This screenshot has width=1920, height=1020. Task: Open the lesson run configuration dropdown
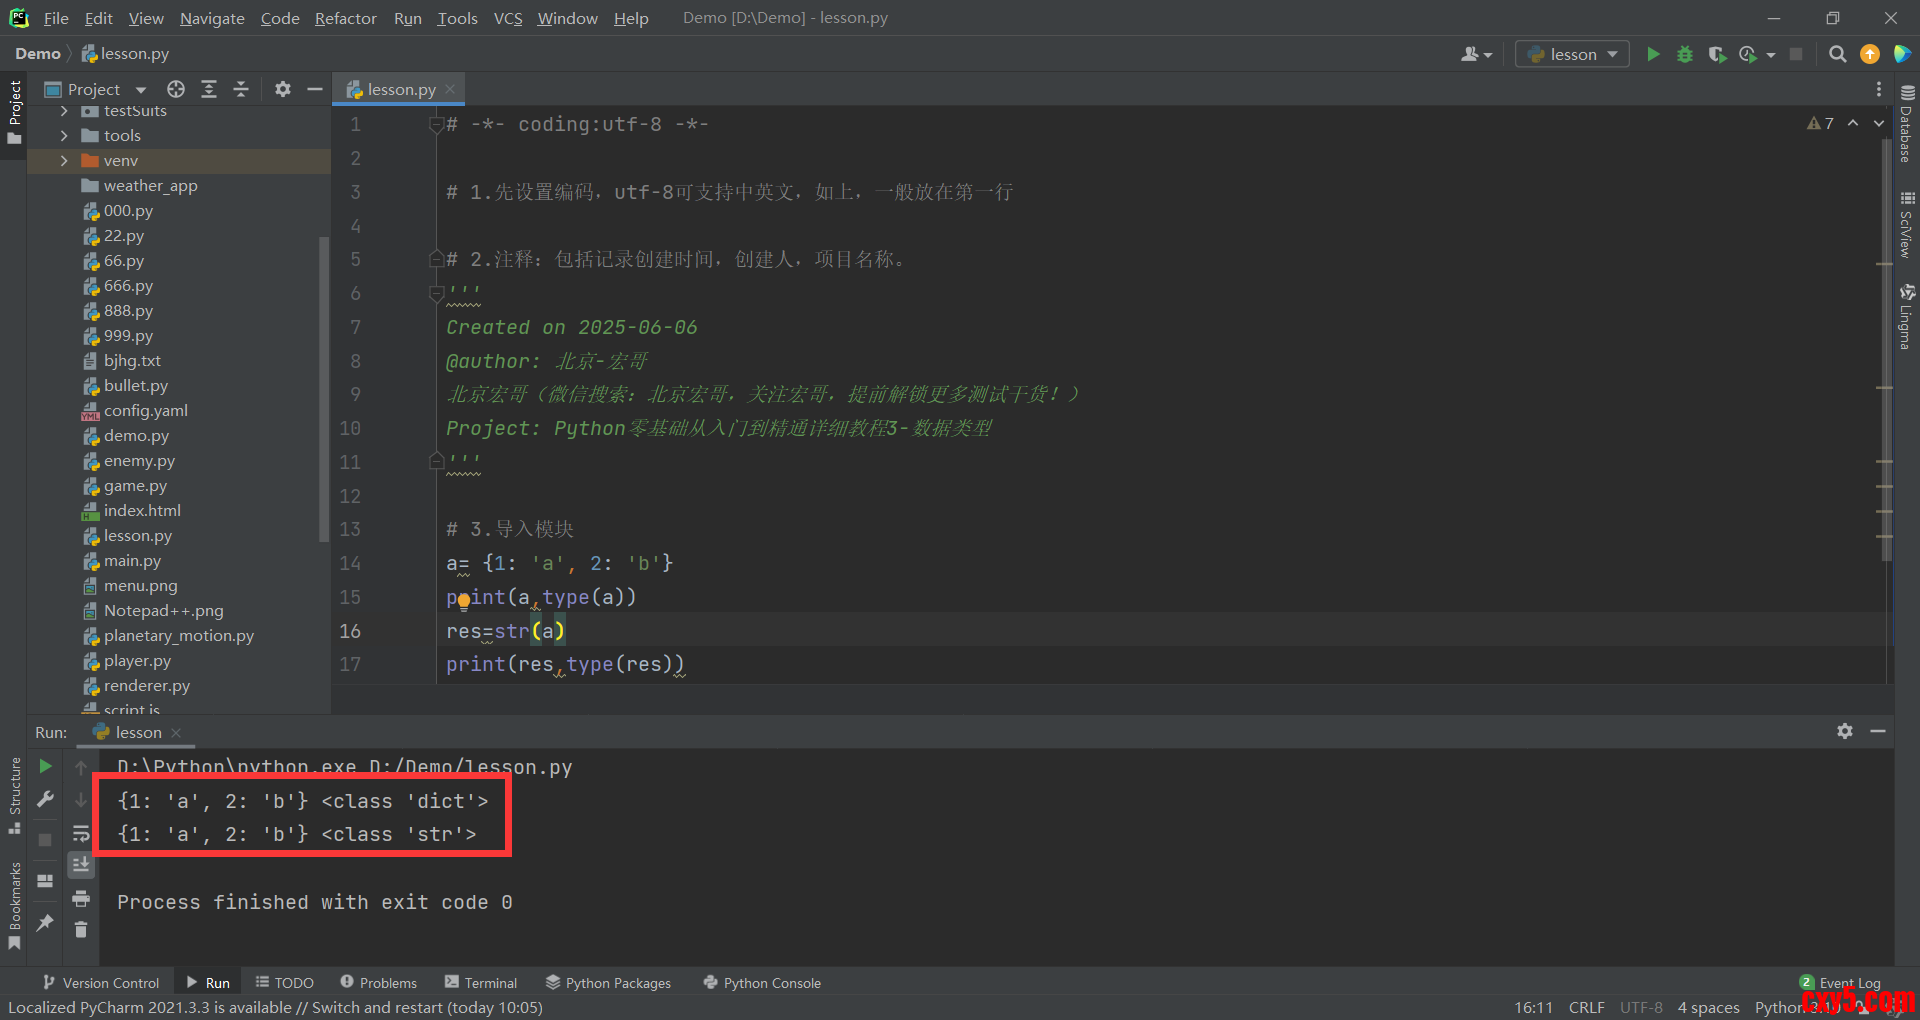(x=1572, y=54)
